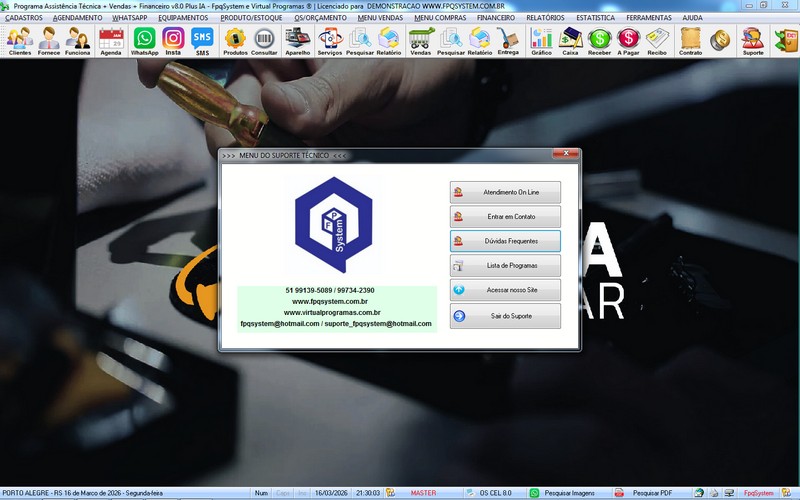Click the Consultar barcode icon
Image resolution: width=800 pixels, height=500 pixels.
click(x=264, y=41)
